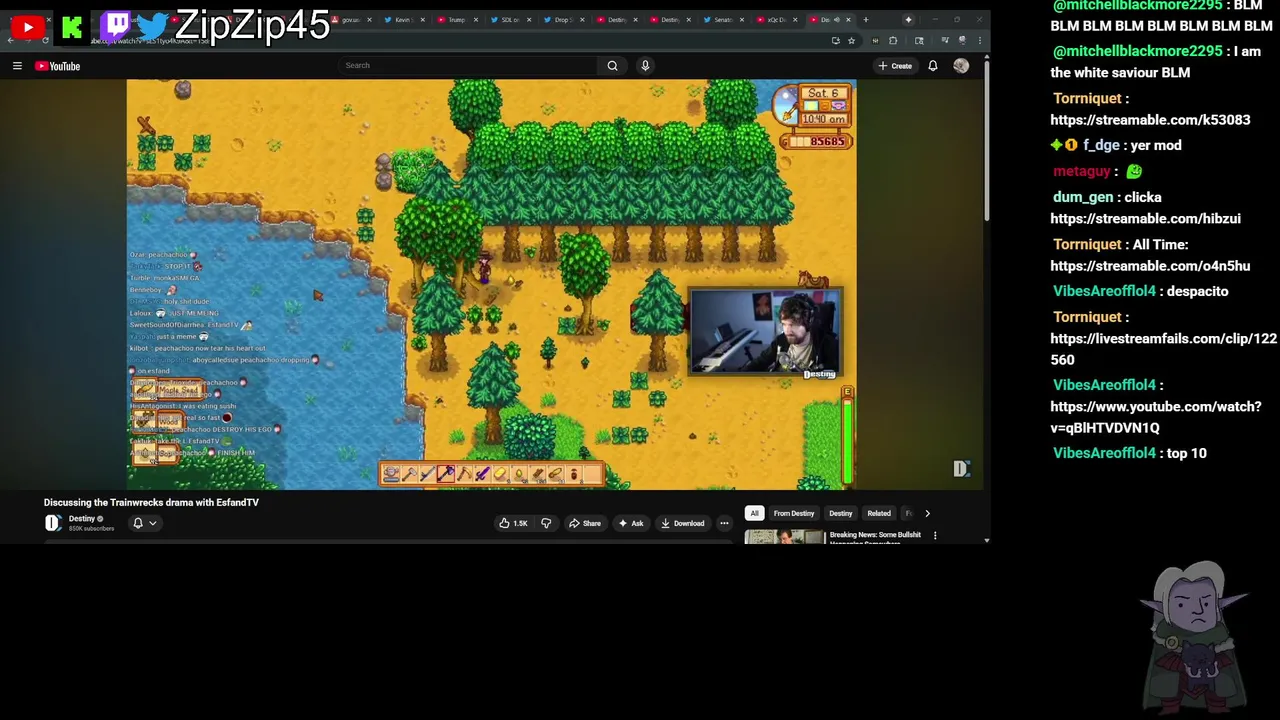1280x720 pixels.
Task: Open the YouTube notifications bell
Action: coord(933,66)
